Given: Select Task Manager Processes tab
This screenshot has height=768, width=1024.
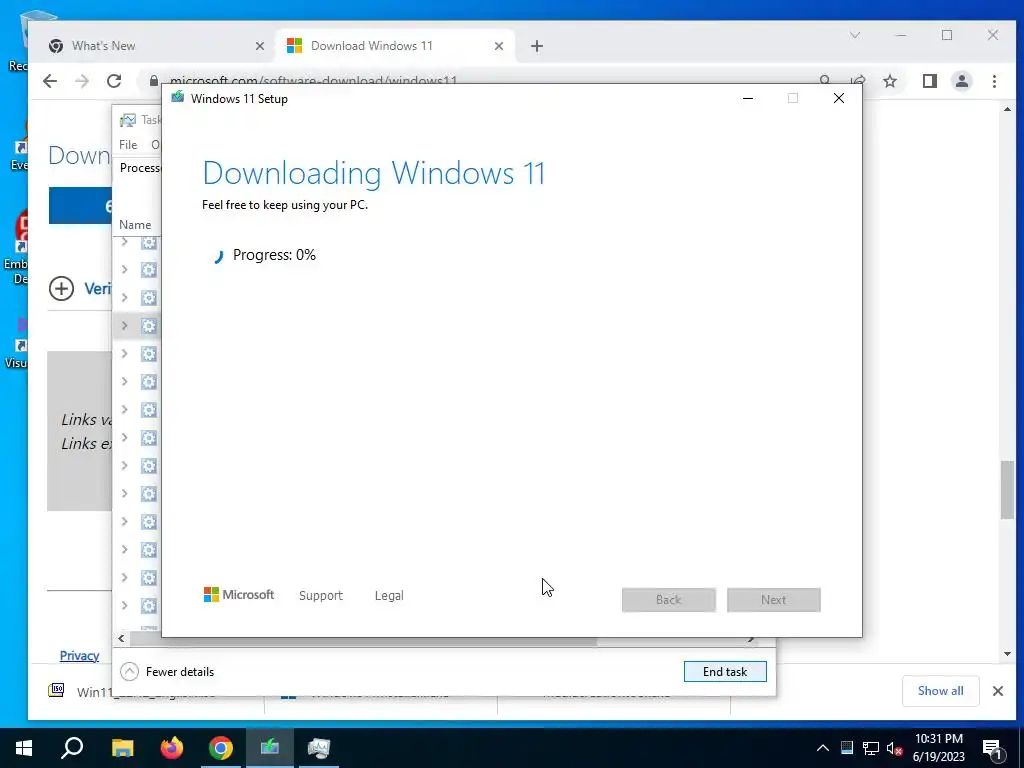Looking at the screenshot, I should pos(139,168).
